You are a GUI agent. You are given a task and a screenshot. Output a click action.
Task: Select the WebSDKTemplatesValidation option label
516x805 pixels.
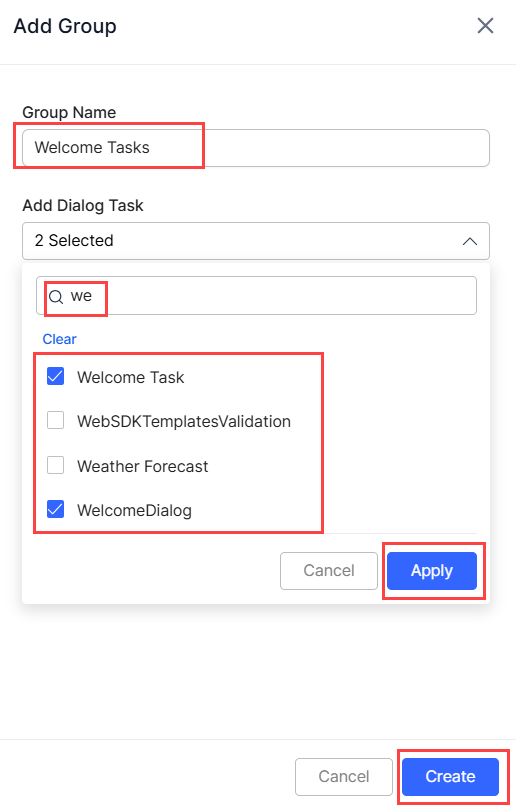tap(184, 421)
